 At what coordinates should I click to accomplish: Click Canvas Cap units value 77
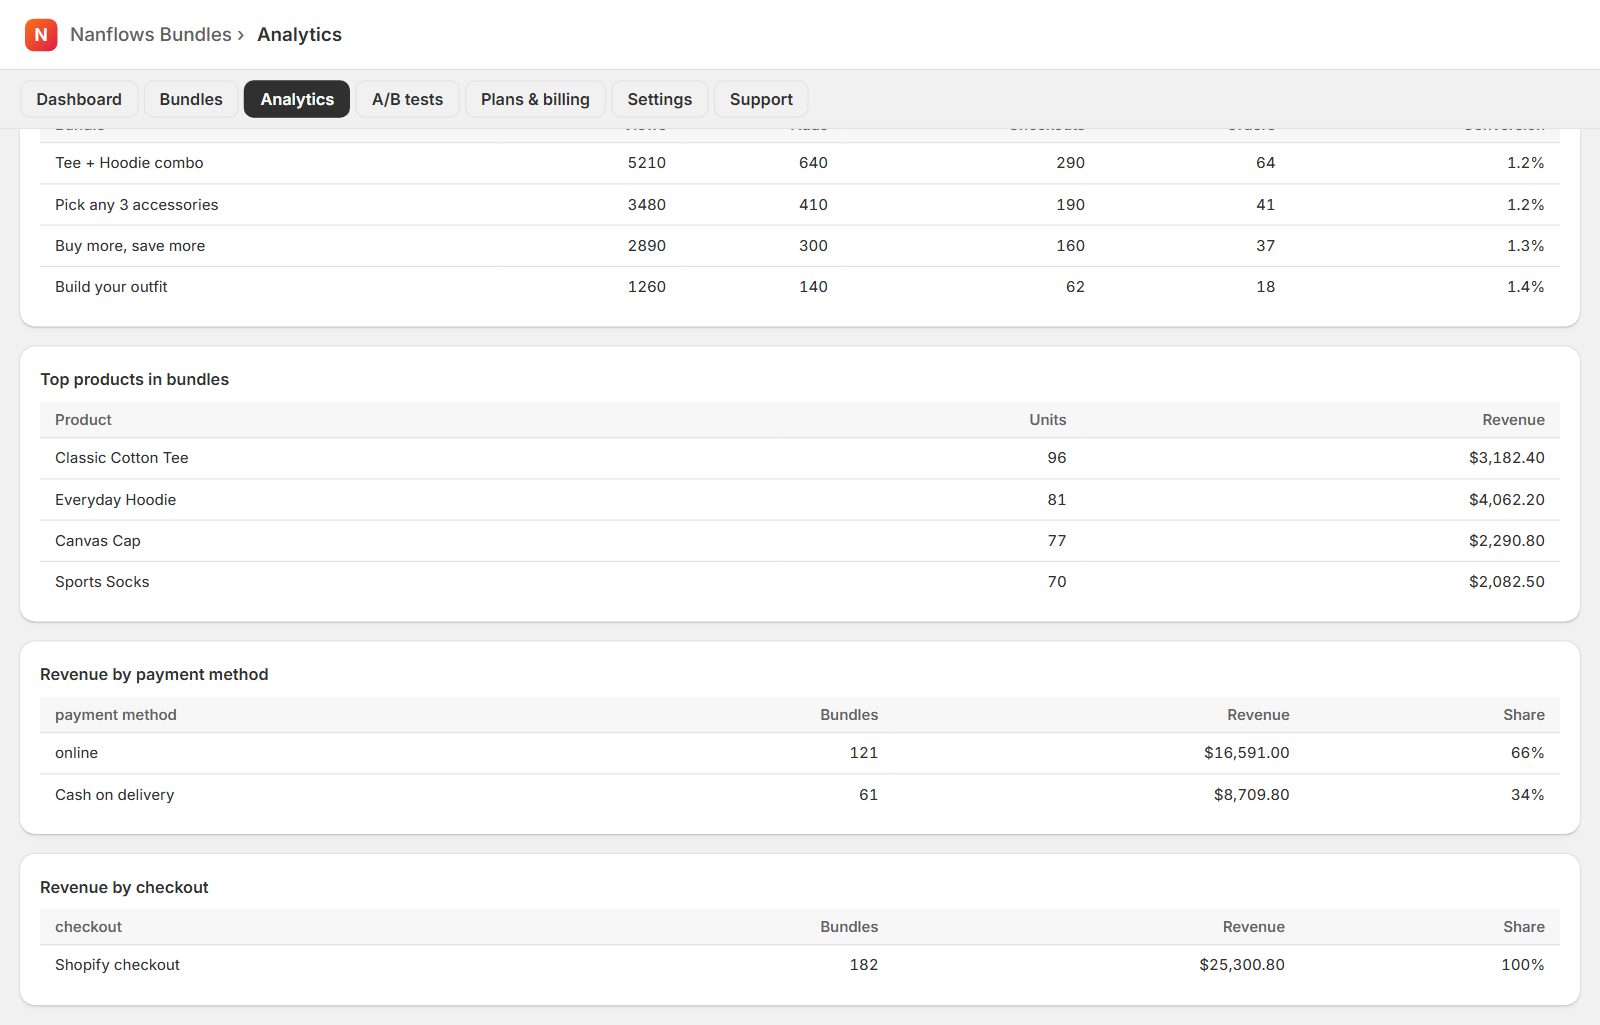1057,541
